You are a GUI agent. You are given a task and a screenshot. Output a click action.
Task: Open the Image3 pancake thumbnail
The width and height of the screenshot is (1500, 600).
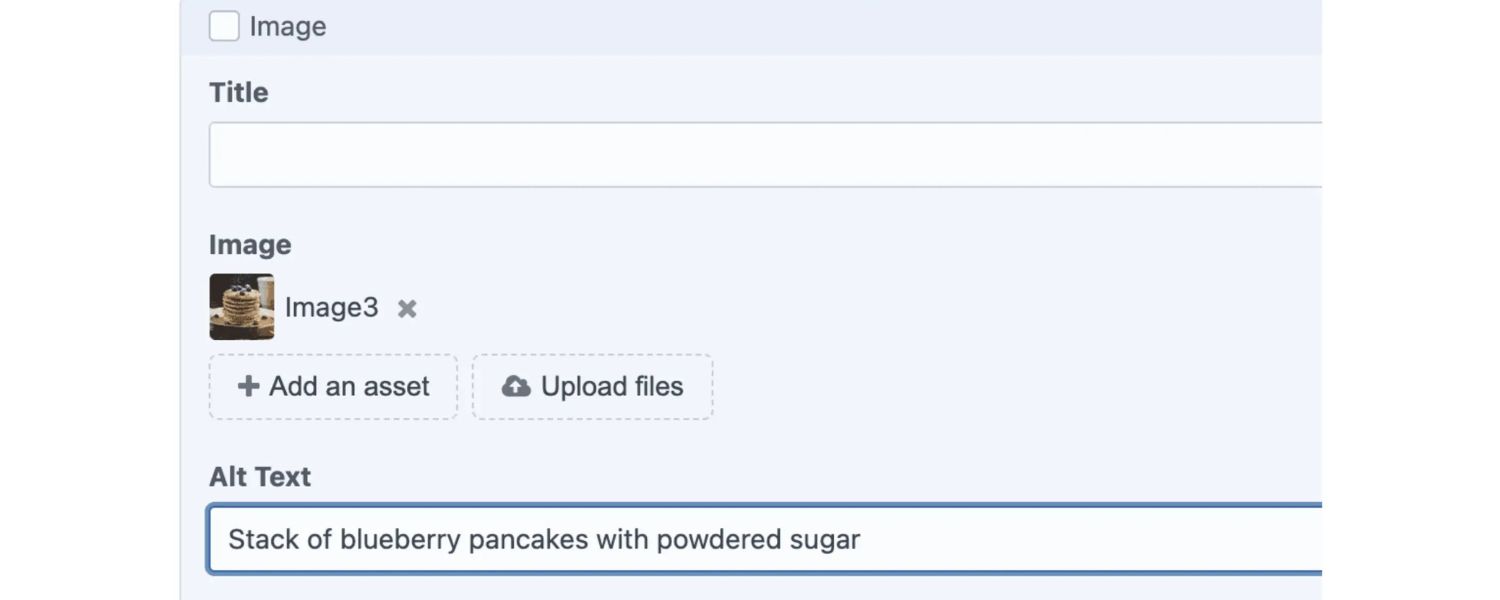pos(242,307)
